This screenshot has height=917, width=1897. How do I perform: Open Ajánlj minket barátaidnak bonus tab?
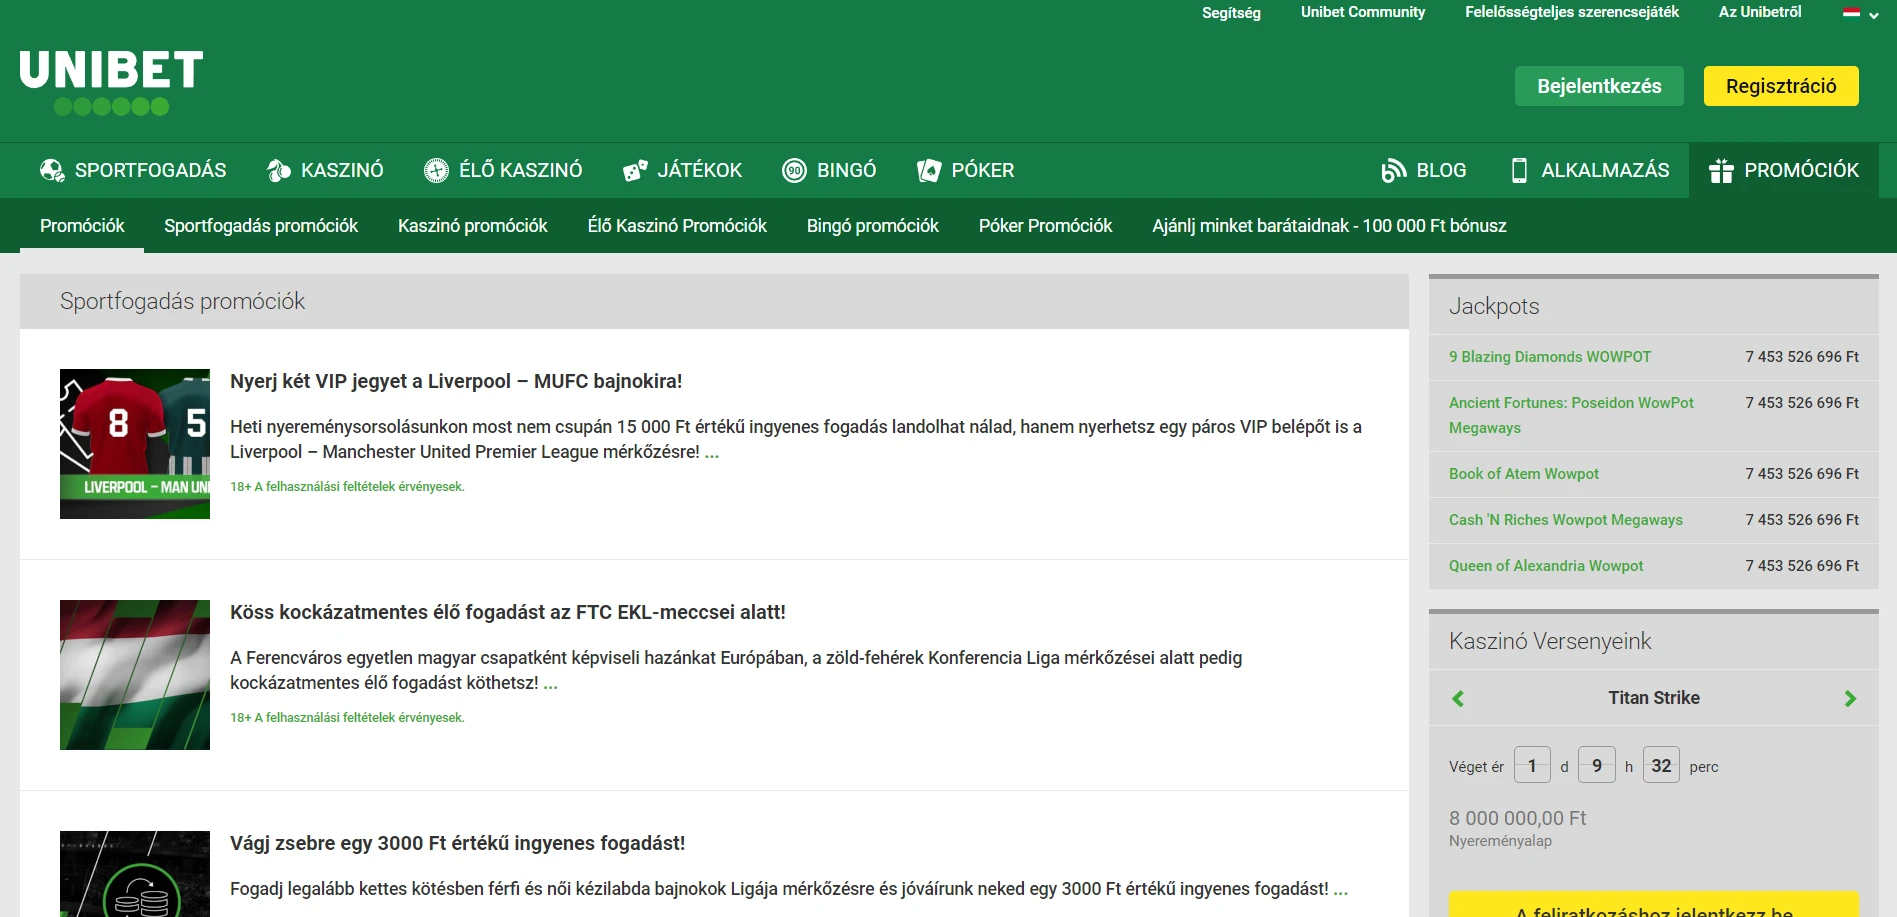pyautogui.click(x=1329, y=226)
